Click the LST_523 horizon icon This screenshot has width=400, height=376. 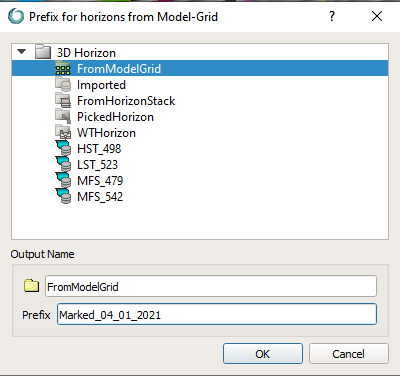click(63, 165)
